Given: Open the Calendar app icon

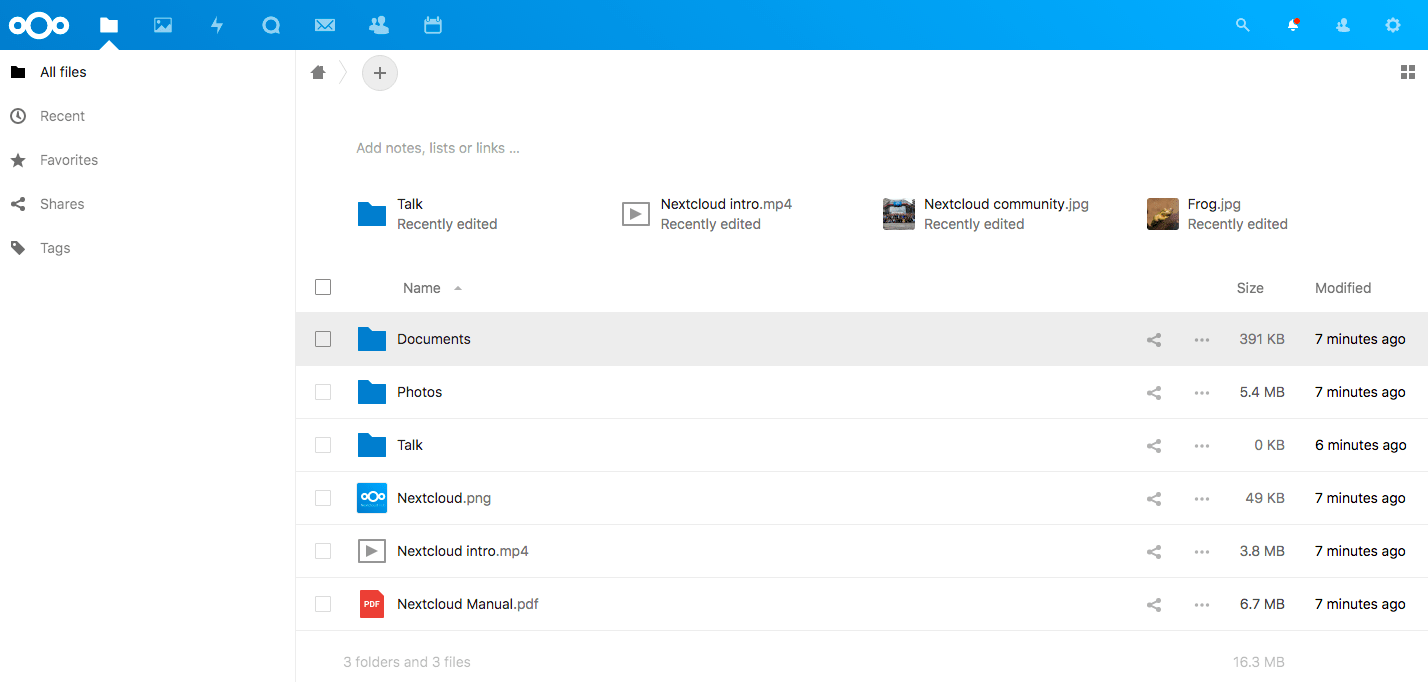Looking at the screenshot, I should tap(433, 25).
